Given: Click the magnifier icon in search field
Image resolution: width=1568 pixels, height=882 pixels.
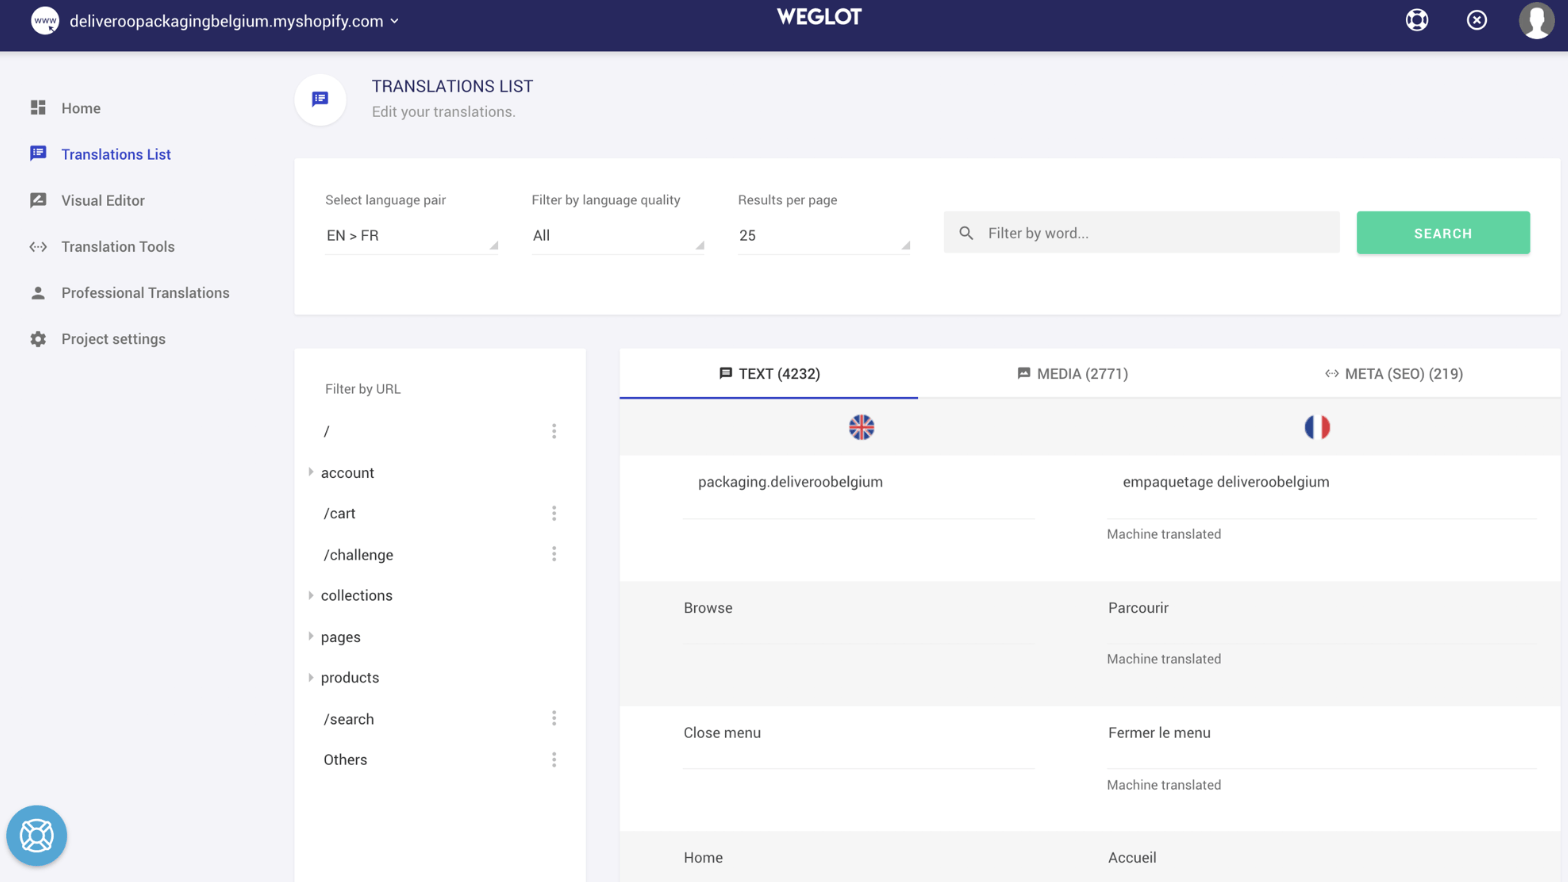Looking at the screenshot, I should click(966, 233).
